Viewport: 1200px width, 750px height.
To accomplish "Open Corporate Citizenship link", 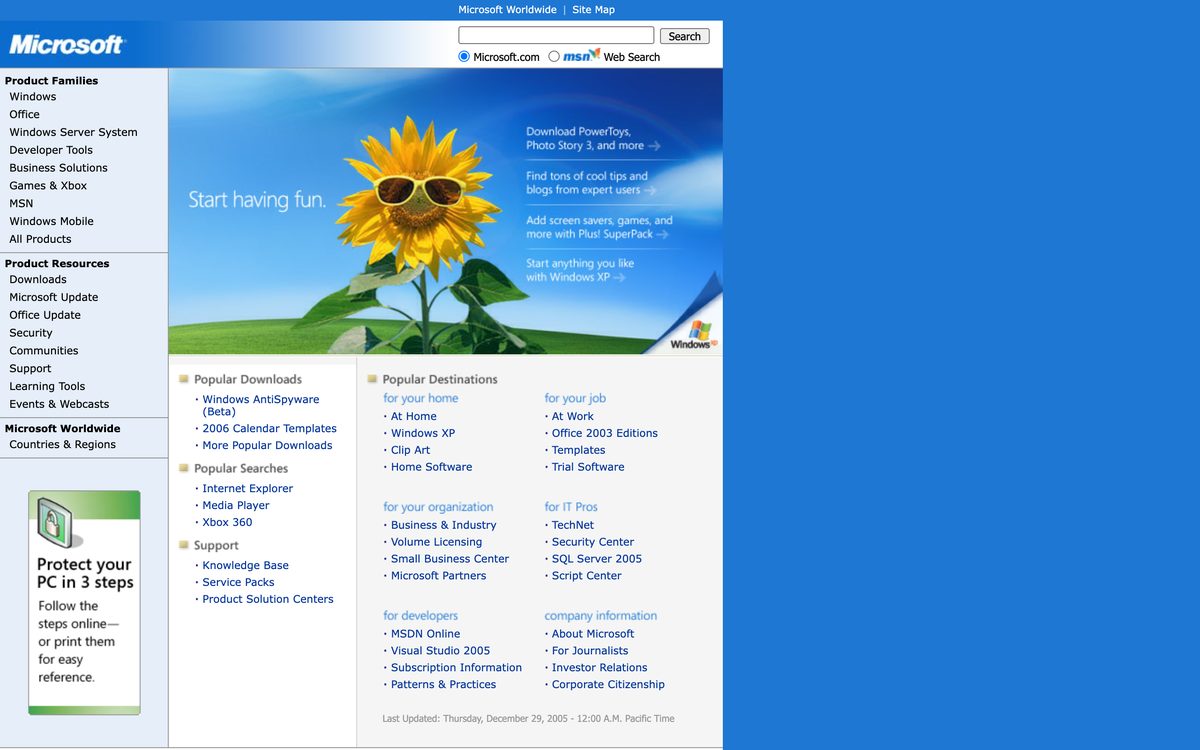I will (608, 686).
